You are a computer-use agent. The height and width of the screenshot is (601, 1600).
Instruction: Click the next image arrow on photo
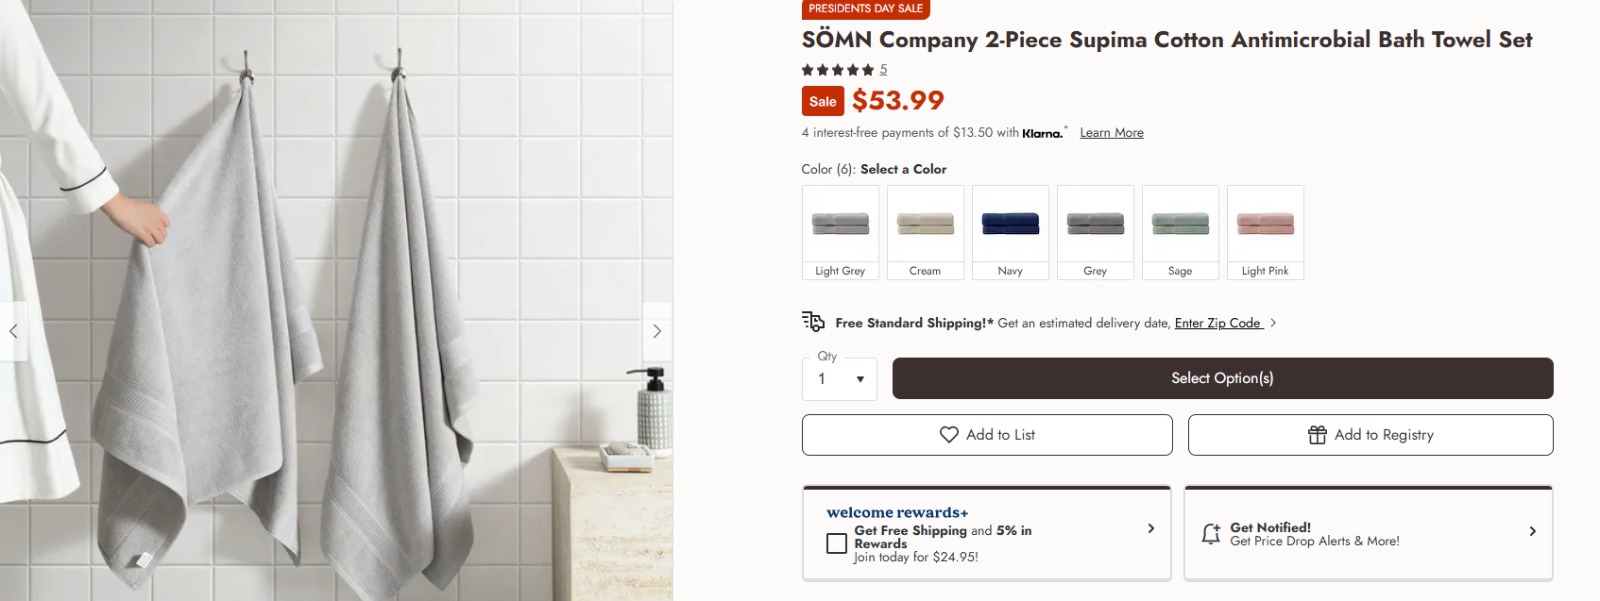click(x=657, y=331)
